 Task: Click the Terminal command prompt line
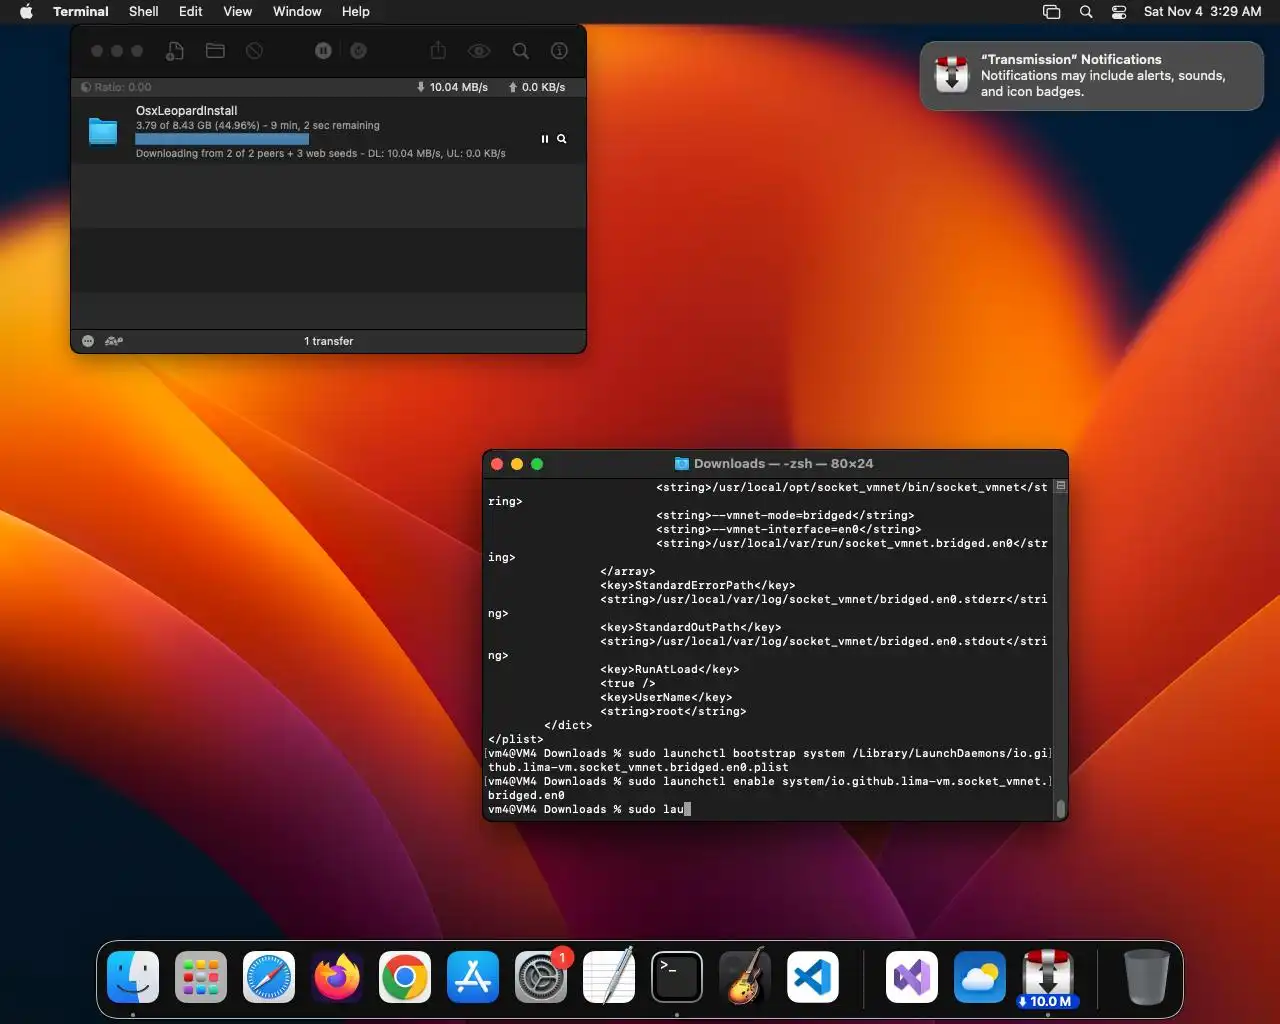(x=768, y=809)
